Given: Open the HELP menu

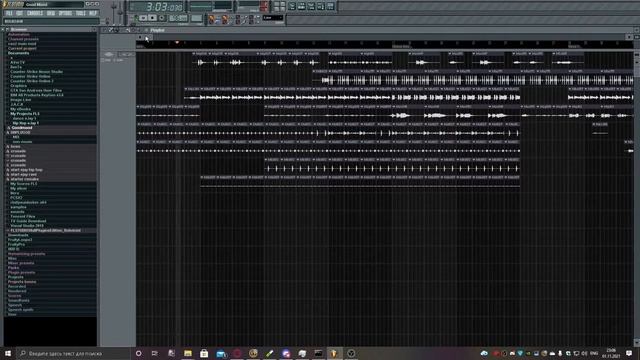Looking at the screenshot, I should click(93, 13).
